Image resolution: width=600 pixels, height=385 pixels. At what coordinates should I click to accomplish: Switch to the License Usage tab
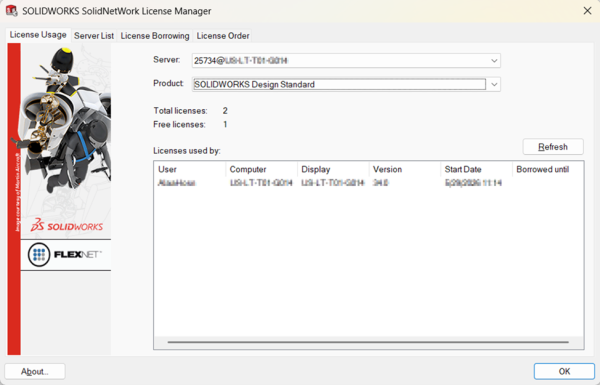click(38, 35)
